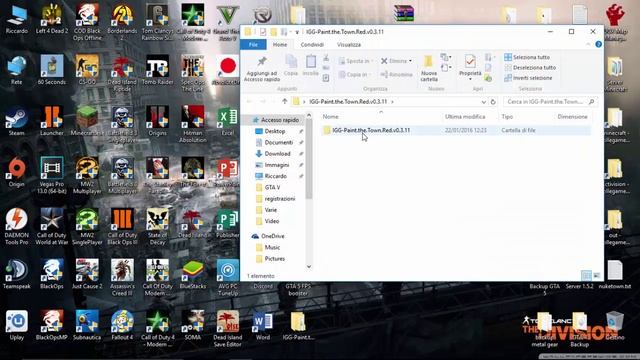Expand the address bar history dropdown
640x360 pixels.
(483, 102)
